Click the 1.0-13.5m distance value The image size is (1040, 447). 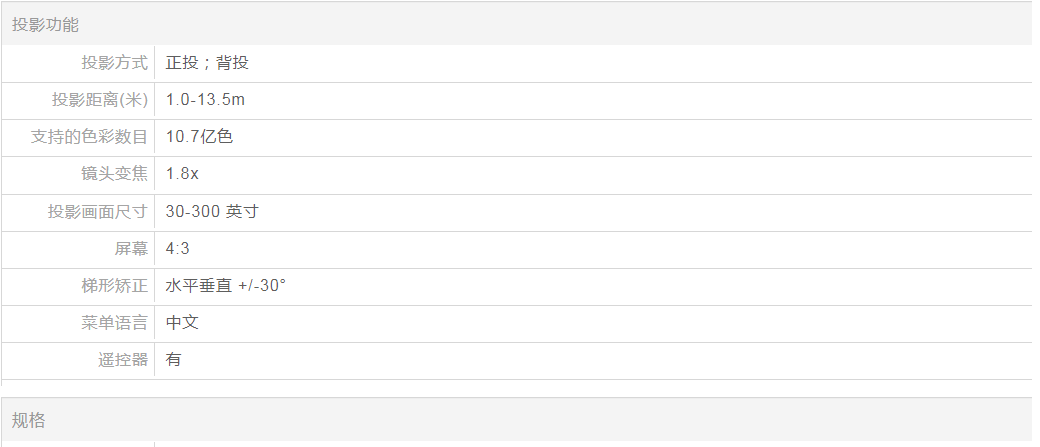click(x=205, y=100)
